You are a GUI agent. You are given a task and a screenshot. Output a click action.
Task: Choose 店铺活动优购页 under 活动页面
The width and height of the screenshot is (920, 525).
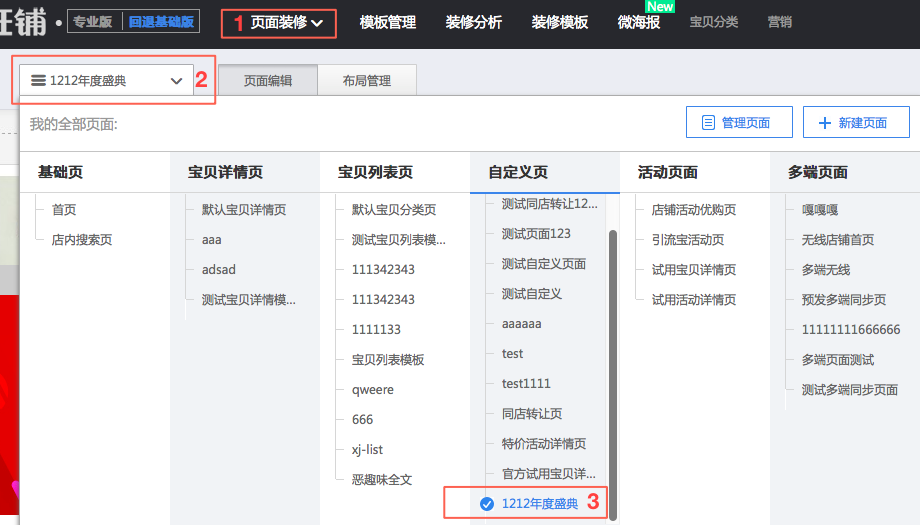[694, 210]
